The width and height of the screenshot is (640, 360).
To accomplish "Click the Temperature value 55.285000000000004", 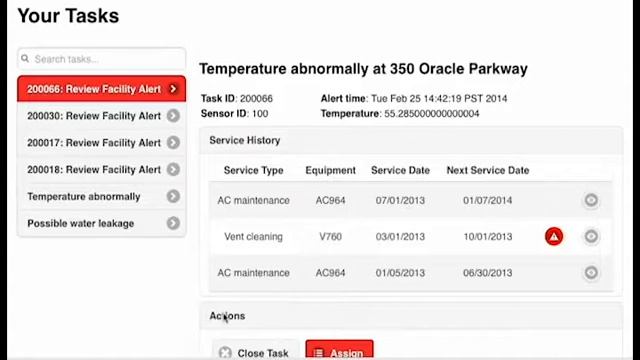I will [x=432, y=113].
